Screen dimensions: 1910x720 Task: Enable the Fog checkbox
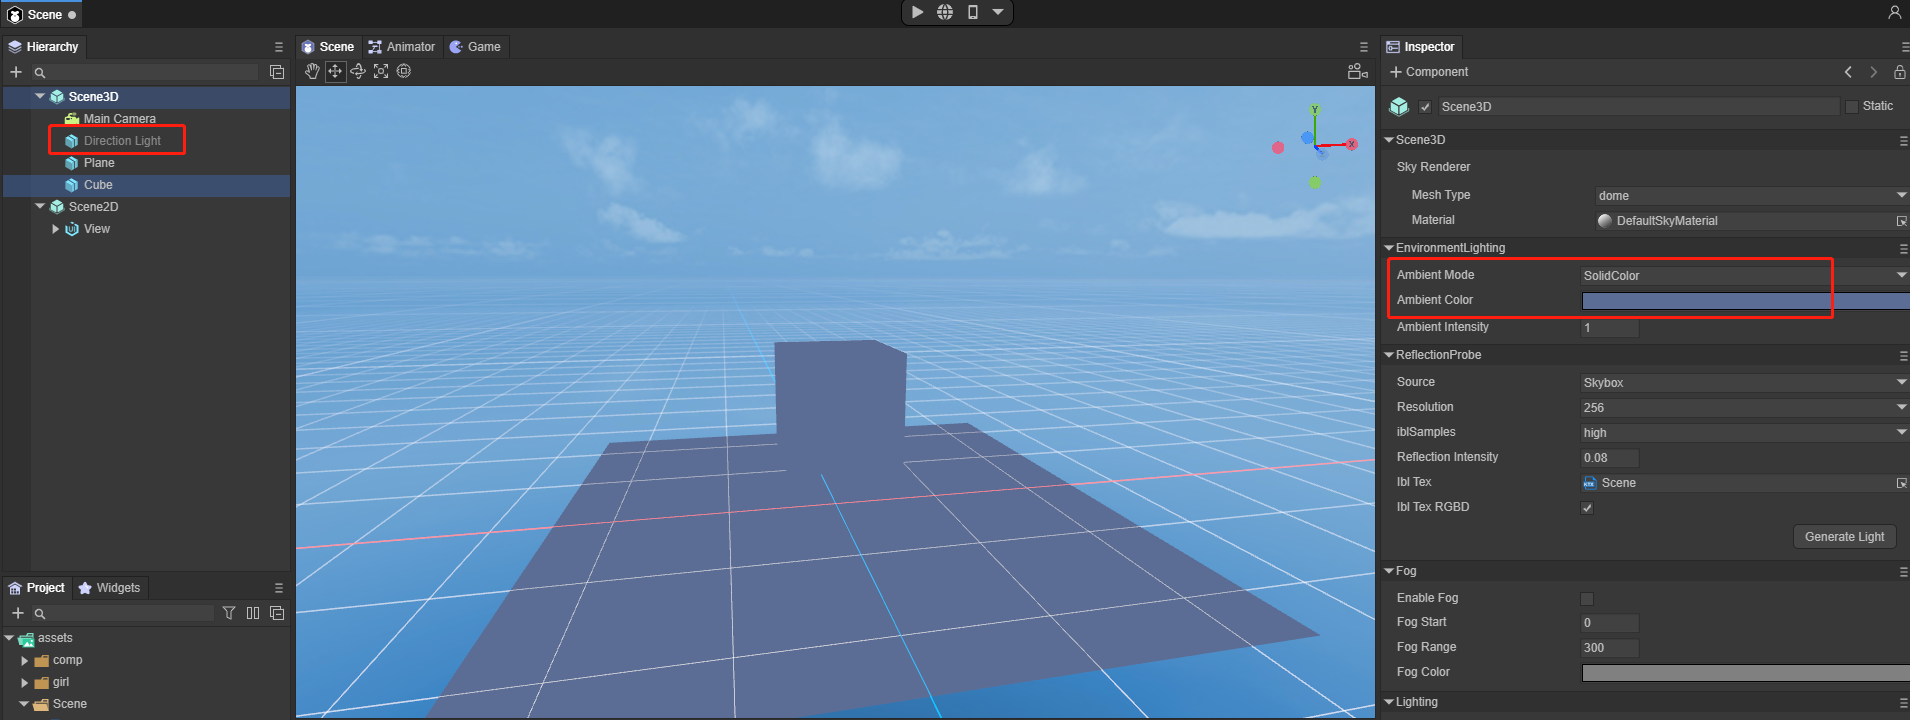coord(1587,599)
